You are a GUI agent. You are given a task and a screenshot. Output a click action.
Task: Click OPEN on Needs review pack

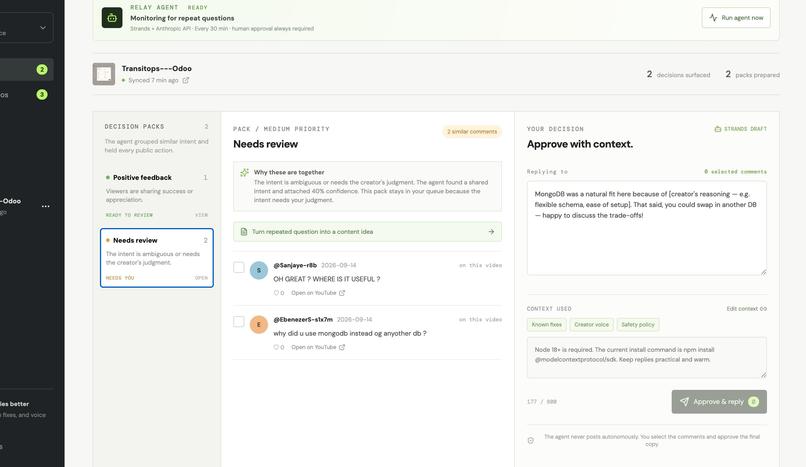coord(202,278)
